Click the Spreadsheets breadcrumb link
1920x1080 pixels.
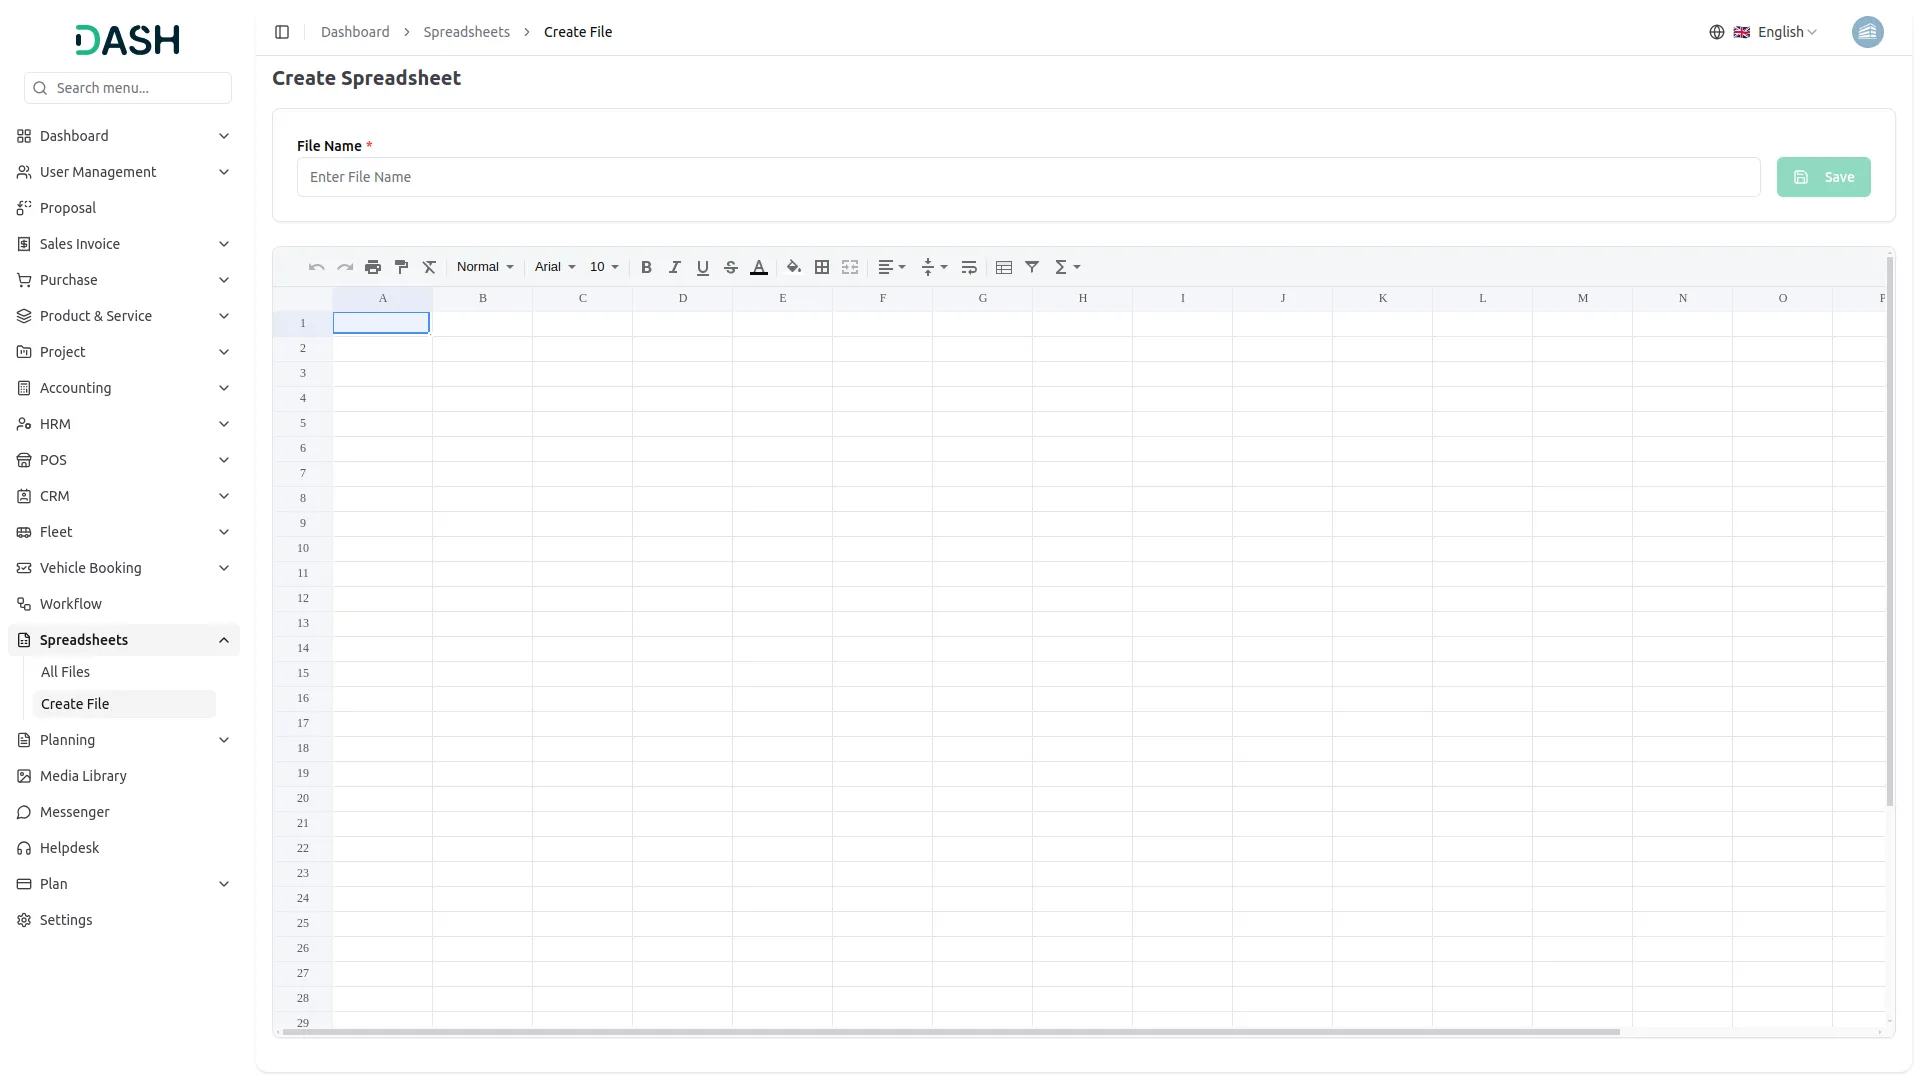[466, 32]
